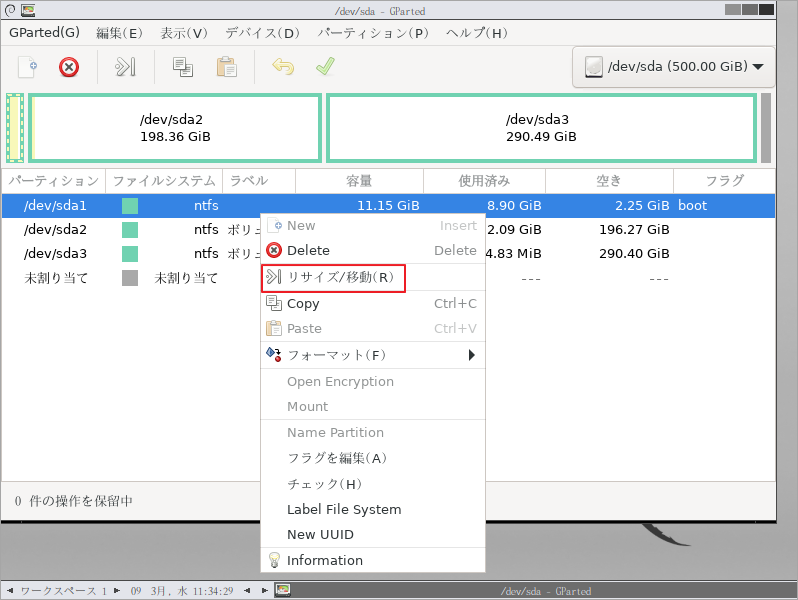
Task: Choose チェック(H) in the context menu
Action: point(373,484)
